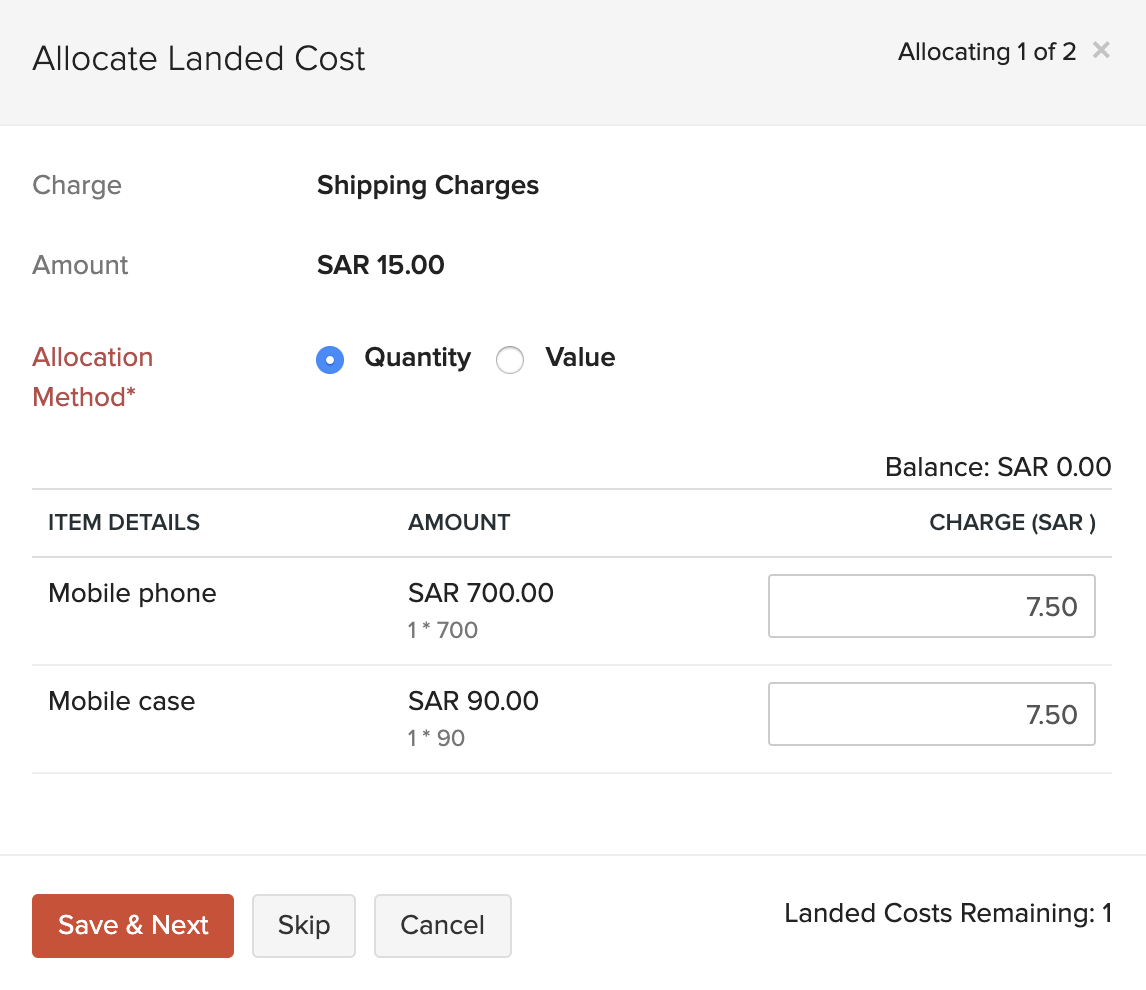Click the Landed Costs Remaining counter
1146x990 pixels.
(x=947, y=913)
